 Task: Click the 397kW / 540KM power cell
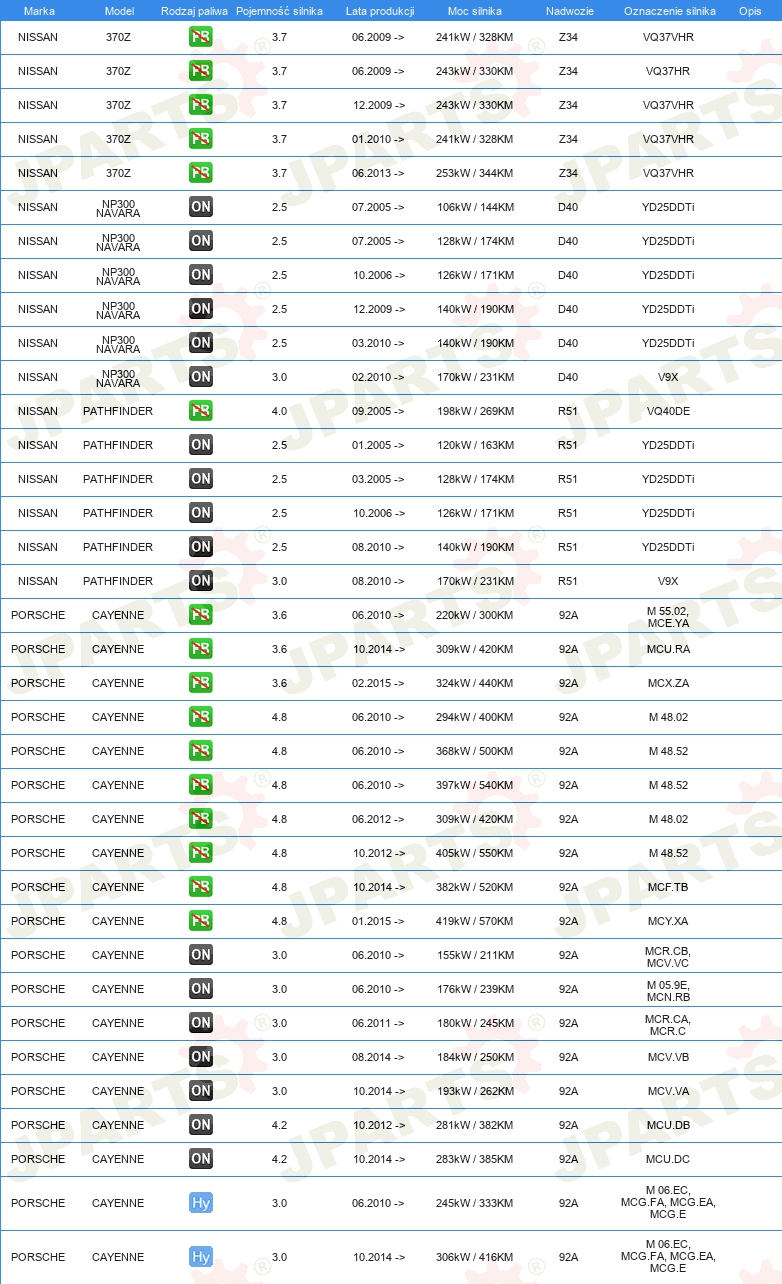(475, 785)
